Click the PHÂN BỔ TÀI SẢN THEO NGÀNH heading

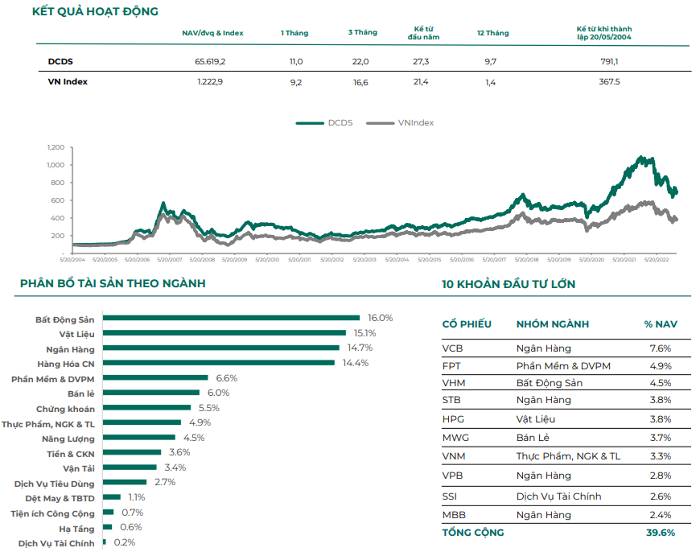(x=113, y=284)
